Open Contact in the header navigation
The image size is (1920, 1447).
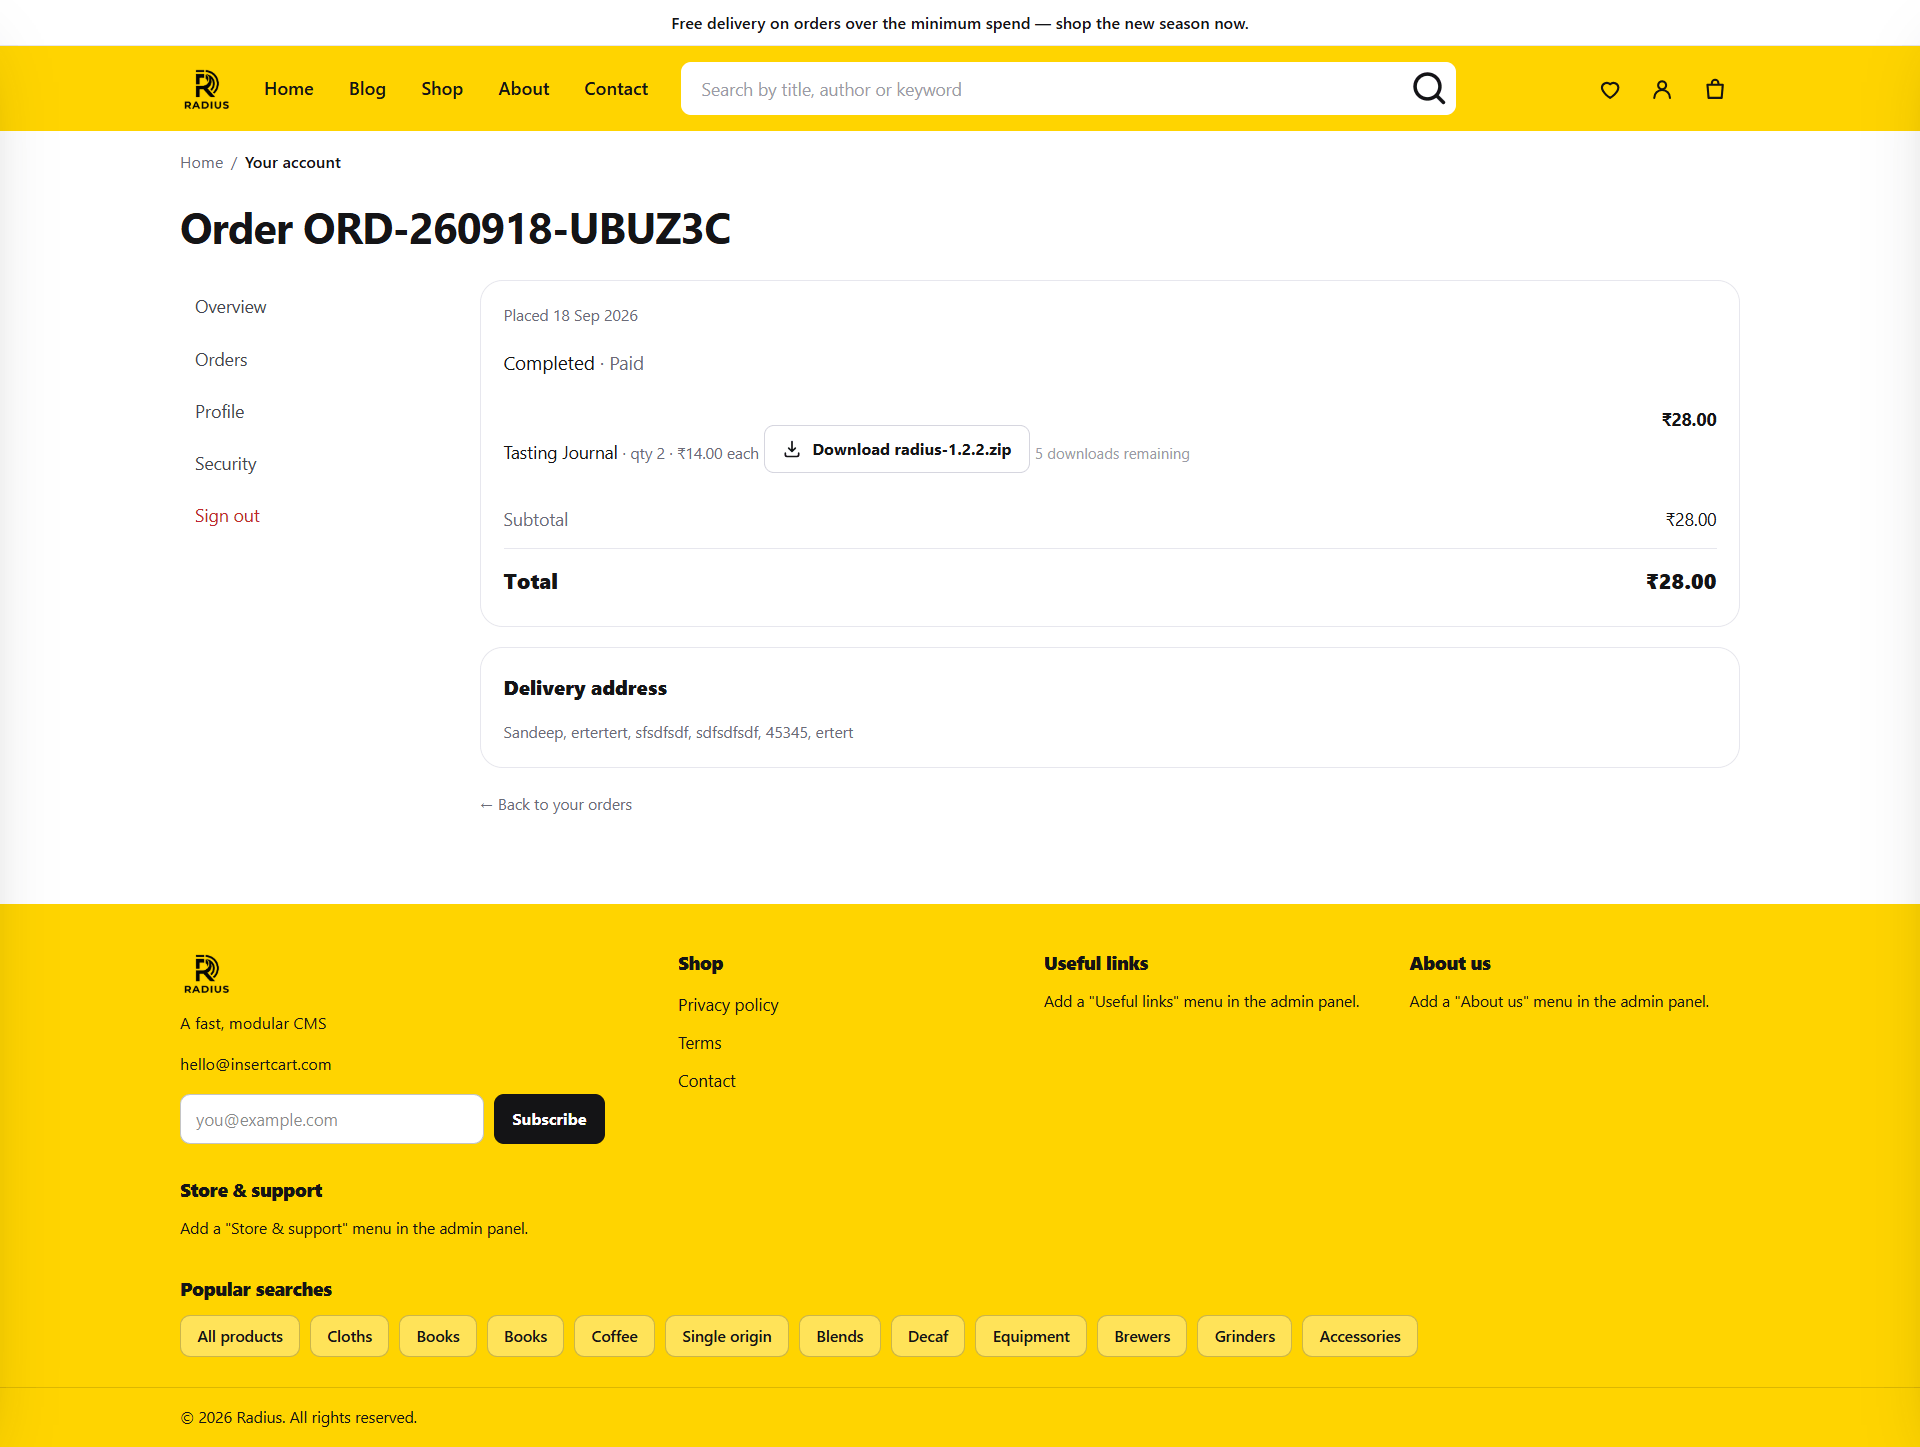pyautogui.click(x=616, y=89)
